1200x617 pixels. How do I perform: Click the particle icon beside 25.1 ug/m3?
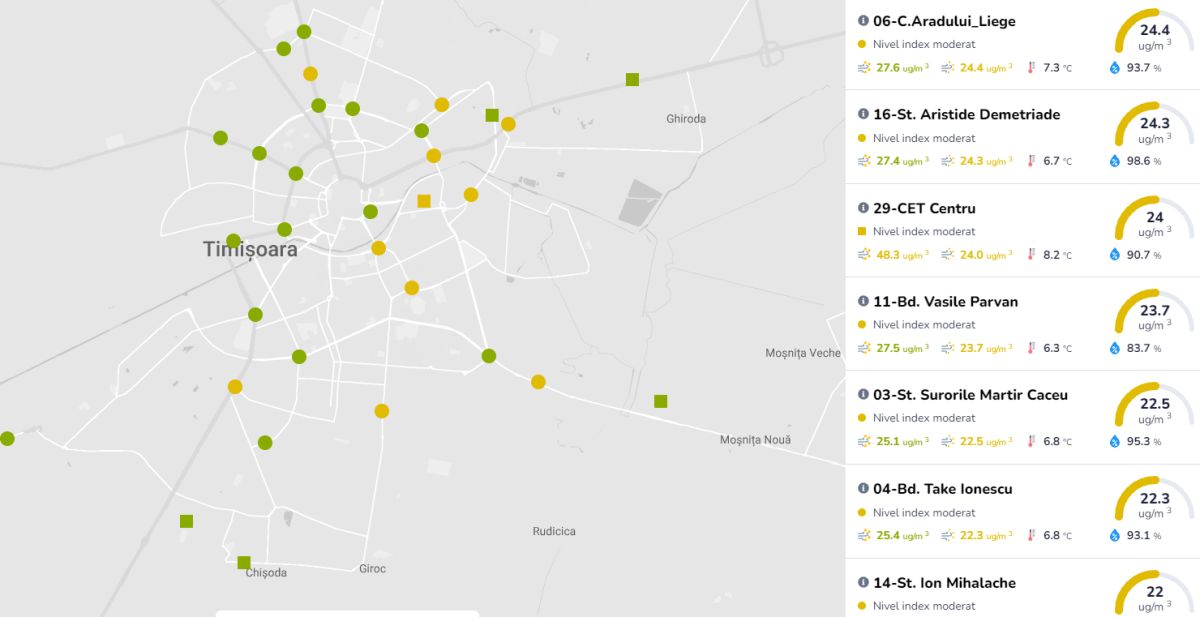click(864, 441)
